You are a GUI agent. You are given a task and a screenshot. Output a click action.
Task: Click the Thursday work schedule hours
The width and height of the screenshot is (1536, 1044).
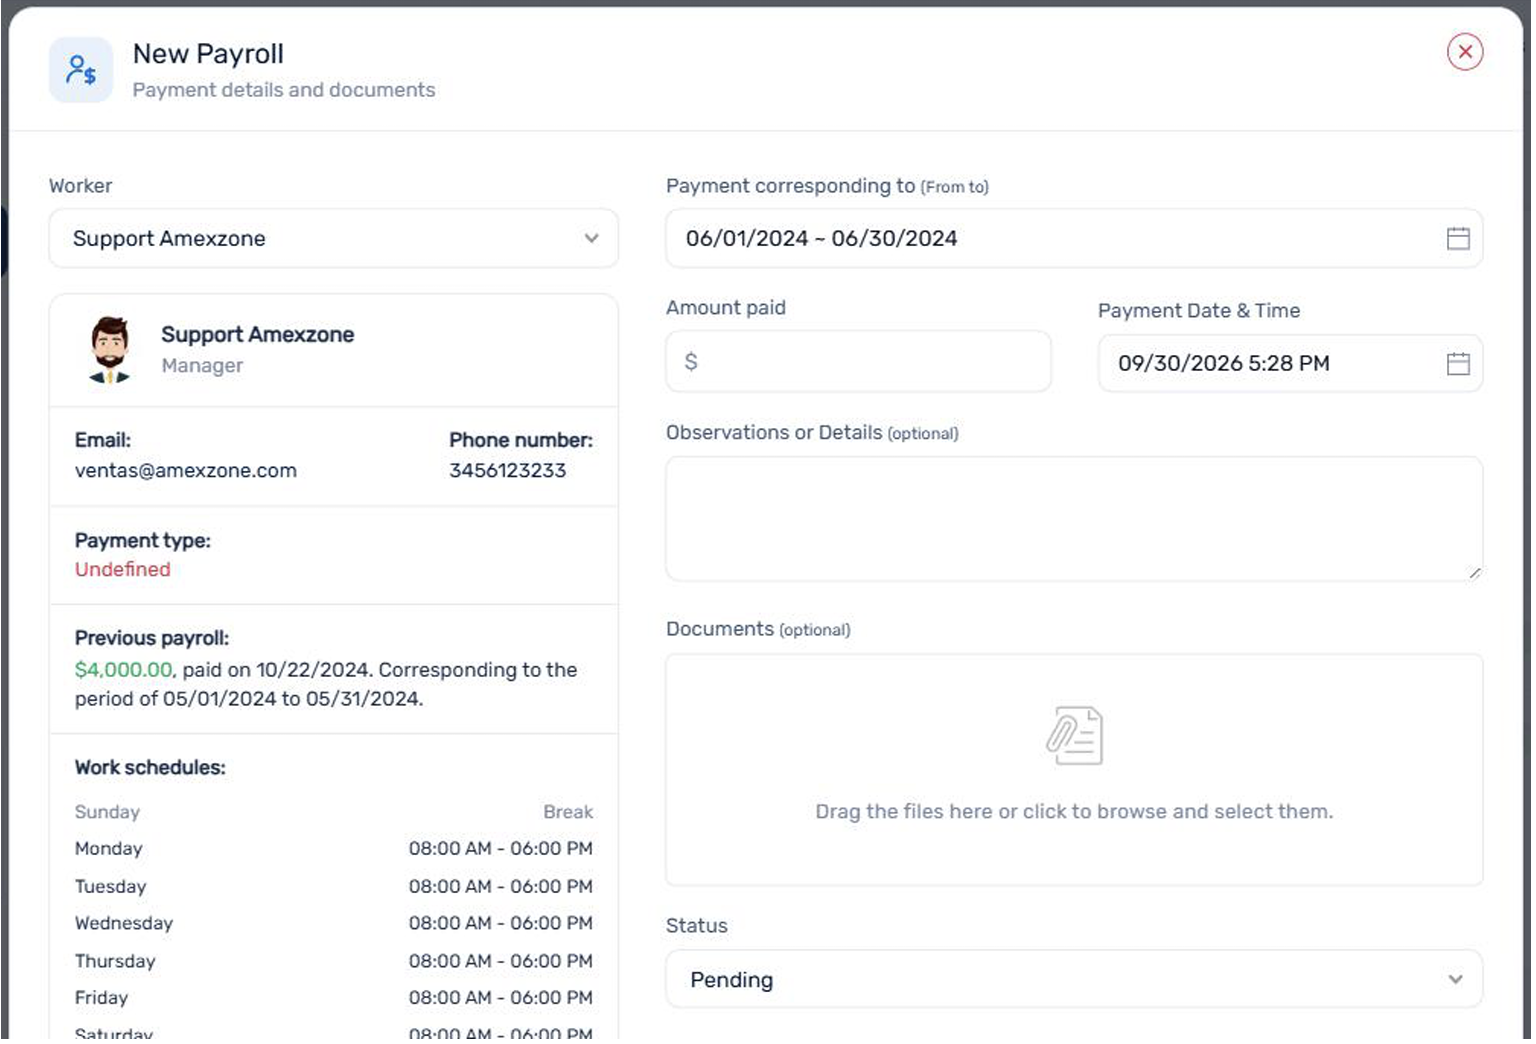coord(500,961)
